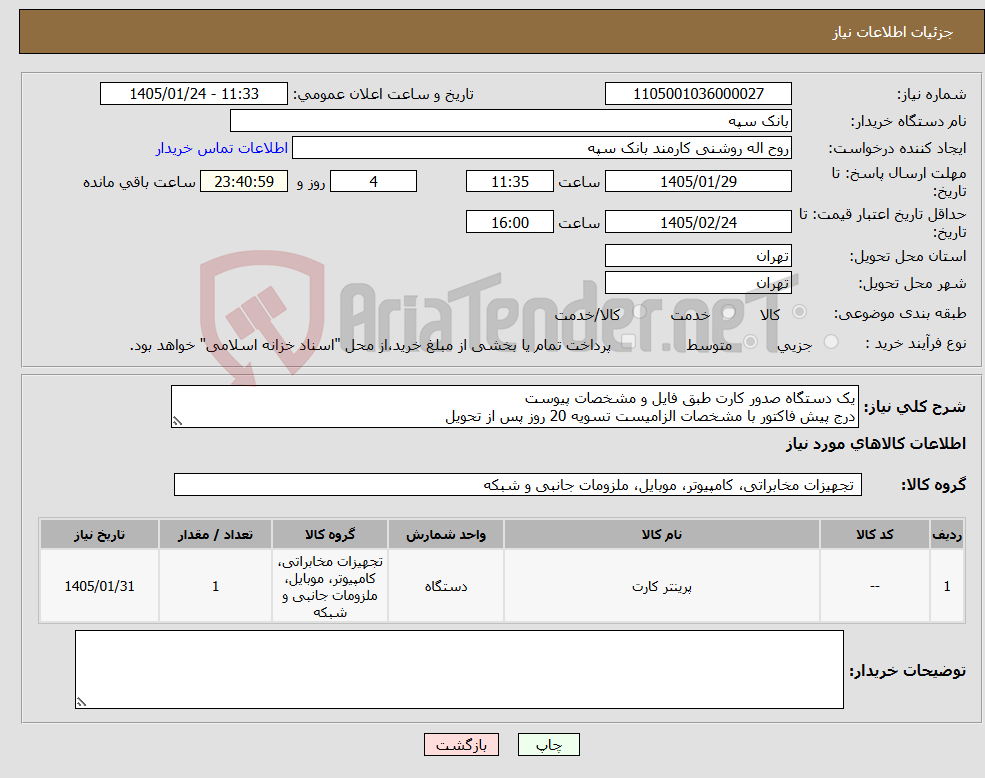Click the price validity time 16:00
The image size is (985, 778).
(509, 222)
